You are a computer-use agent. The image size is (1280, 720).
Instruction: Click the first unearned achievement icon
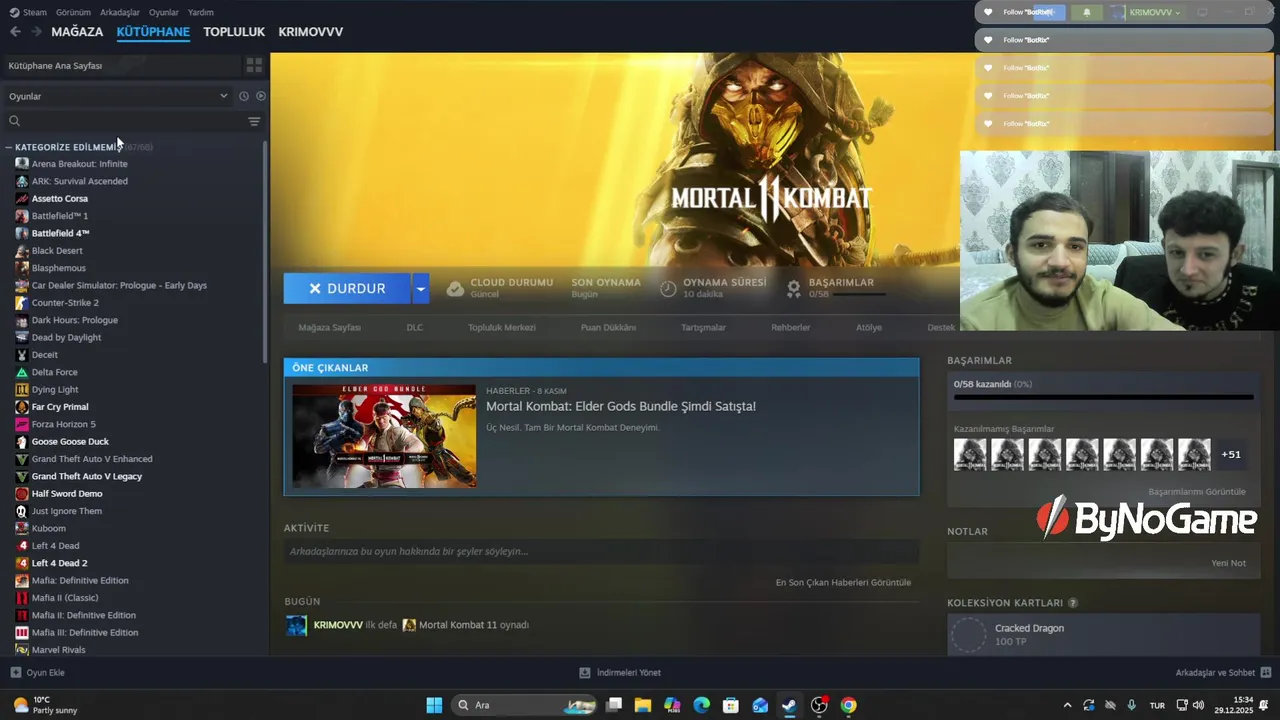pos(970,454)
